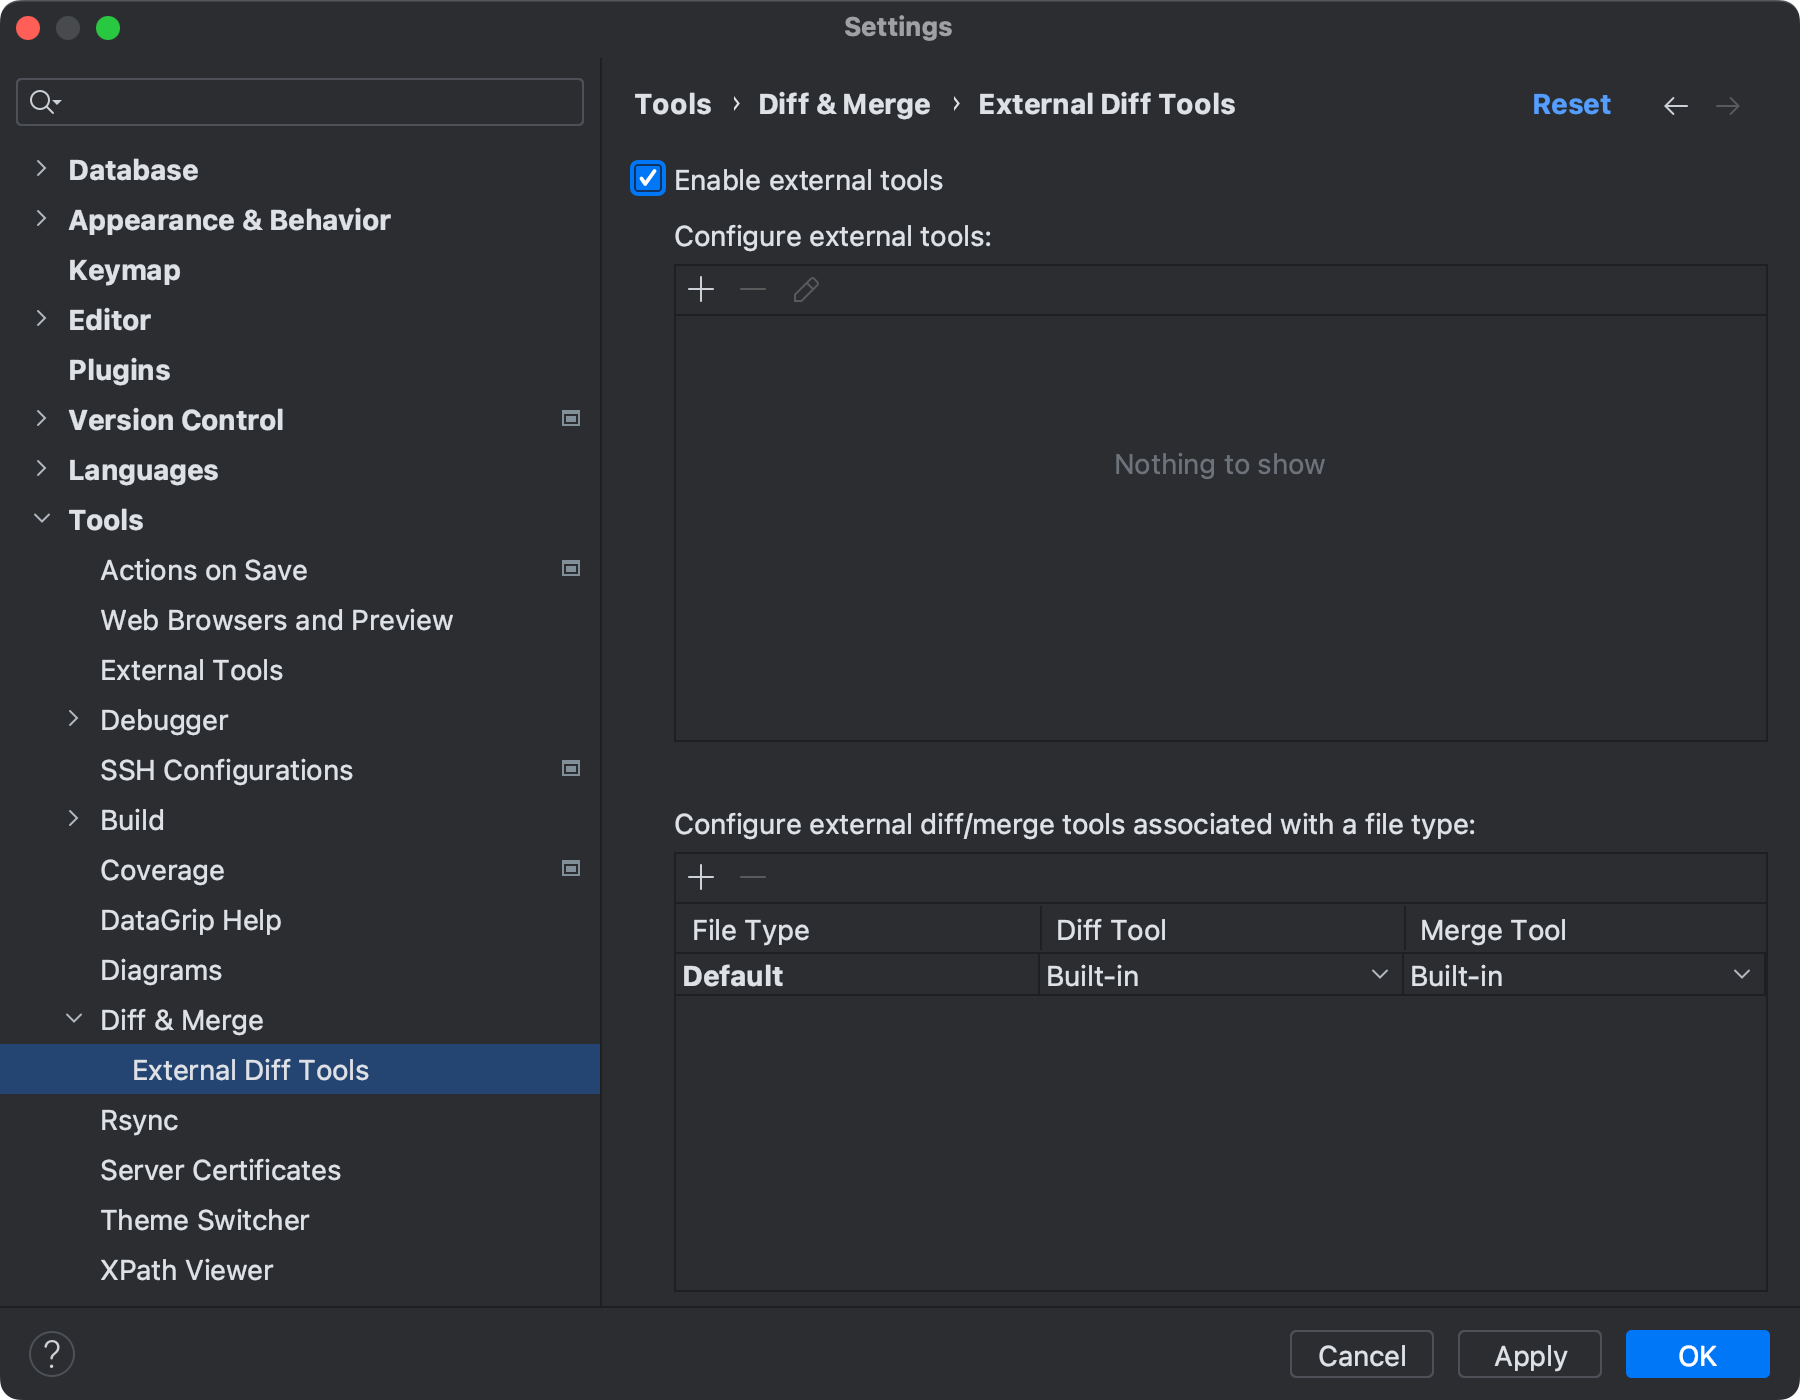The width and height of the screenshot is (1800, 1400).
Task: Click the icon beside Actions on Save
Action: tap(571, 568)
